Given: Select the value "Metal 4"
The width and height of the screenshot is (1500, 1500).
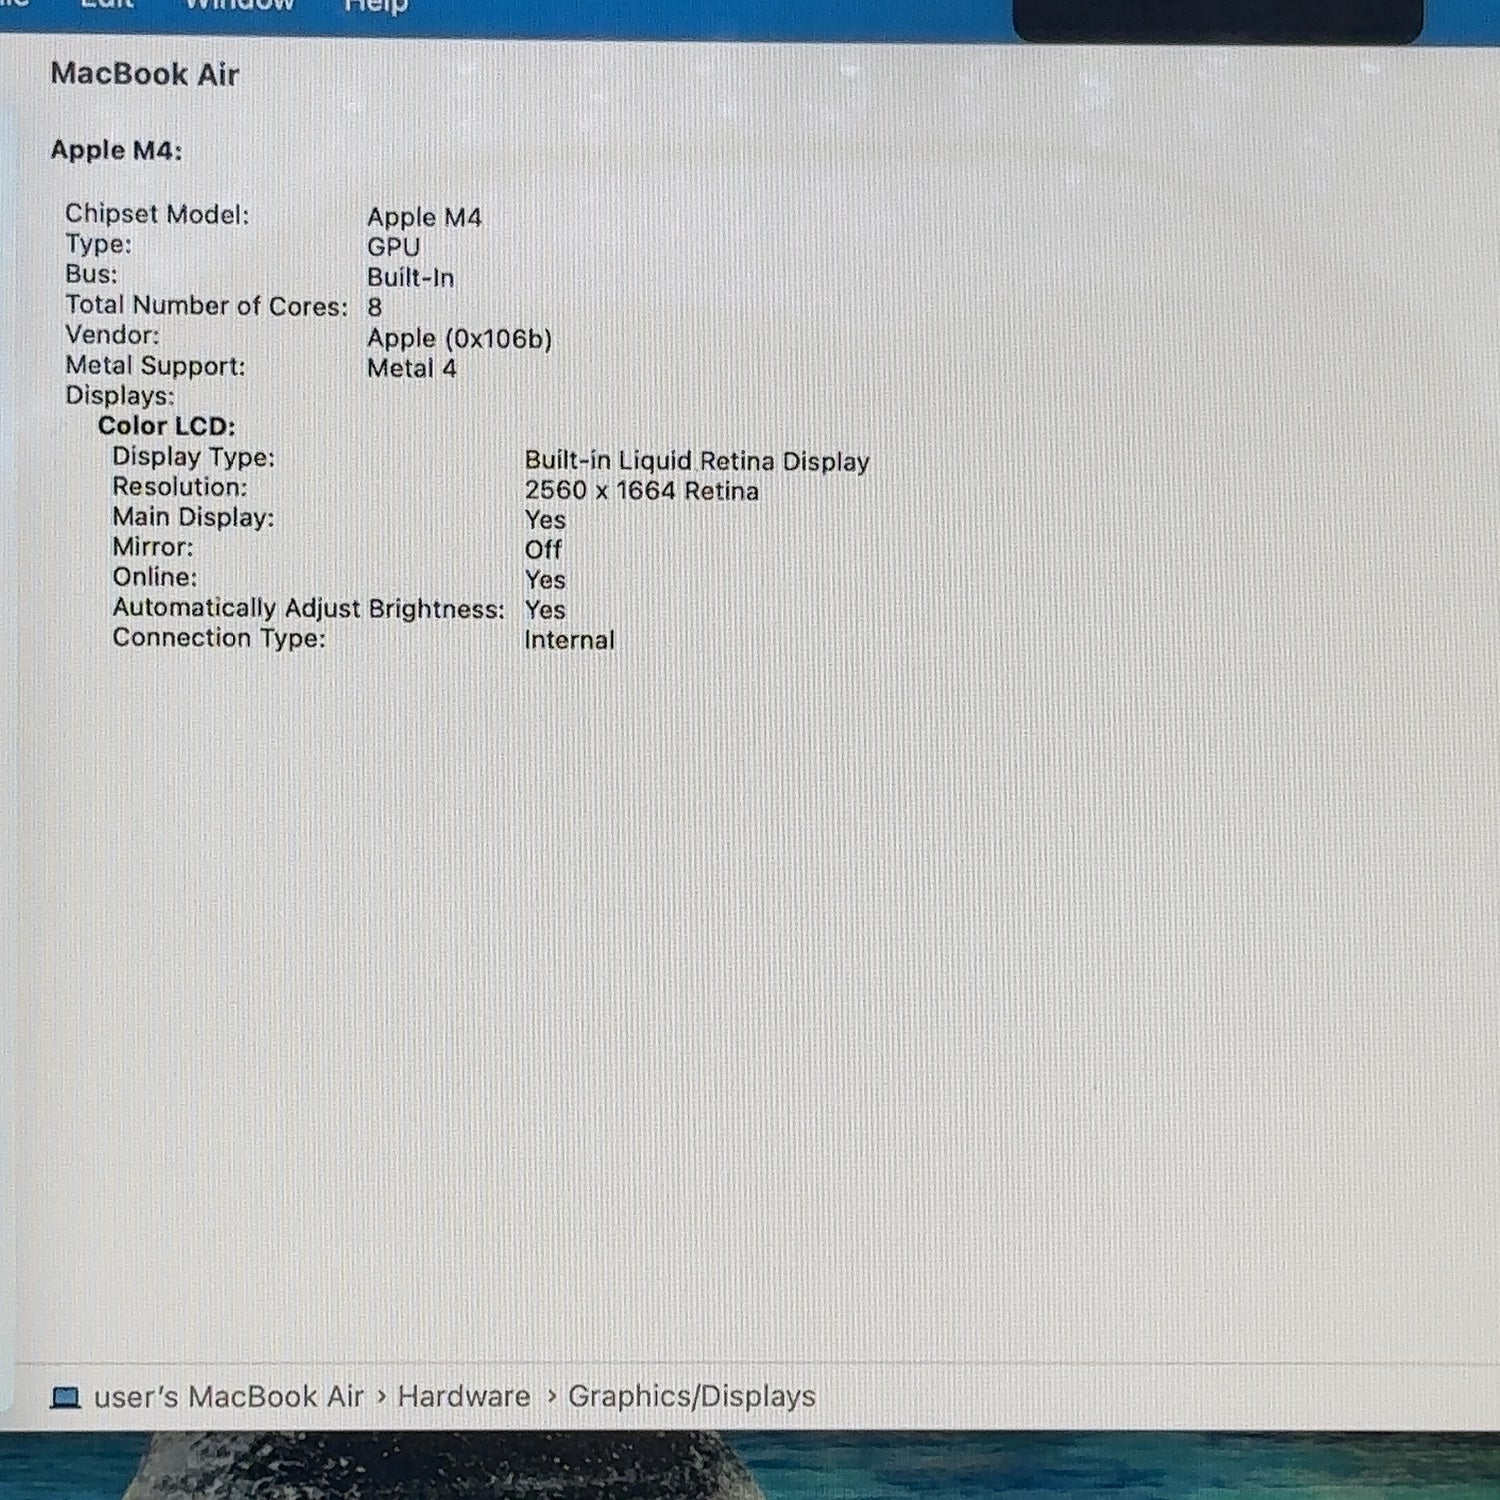Looking at the screenshot, I should click(x=411, y=368).
